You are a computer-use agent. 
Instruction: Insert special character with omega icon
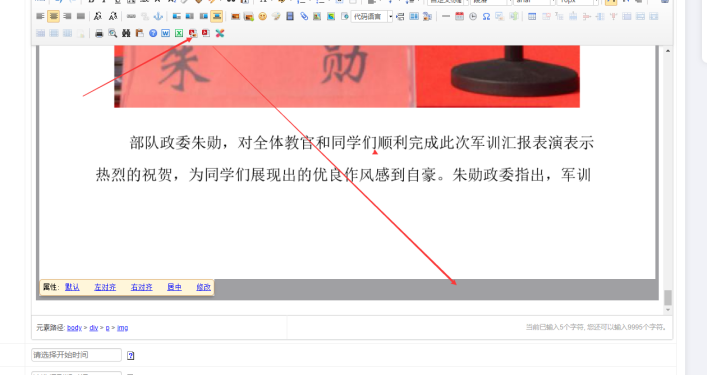click(486, 17)
